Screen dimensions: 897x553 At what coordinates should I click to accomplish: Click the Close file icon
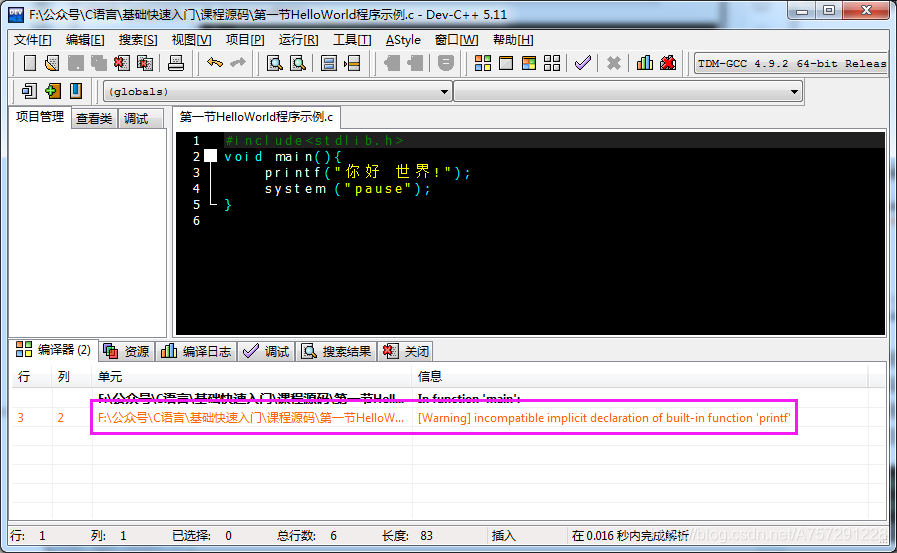pyautogui.click(x=121, y=63)
